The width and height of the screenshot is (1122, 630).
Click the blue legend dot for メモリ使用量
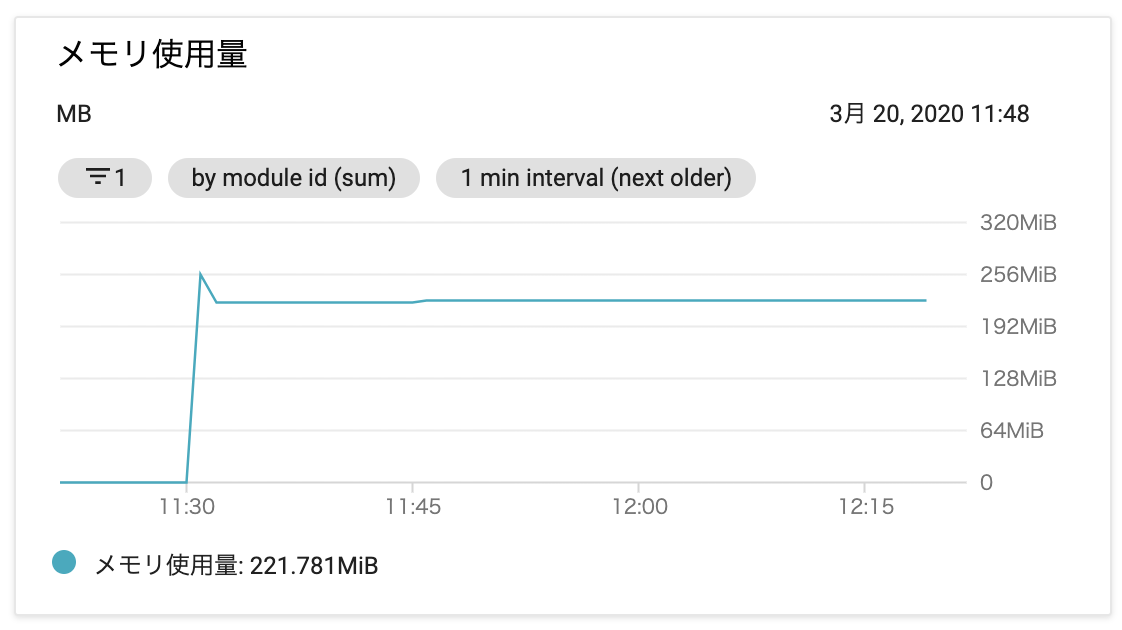coord(64,562)
